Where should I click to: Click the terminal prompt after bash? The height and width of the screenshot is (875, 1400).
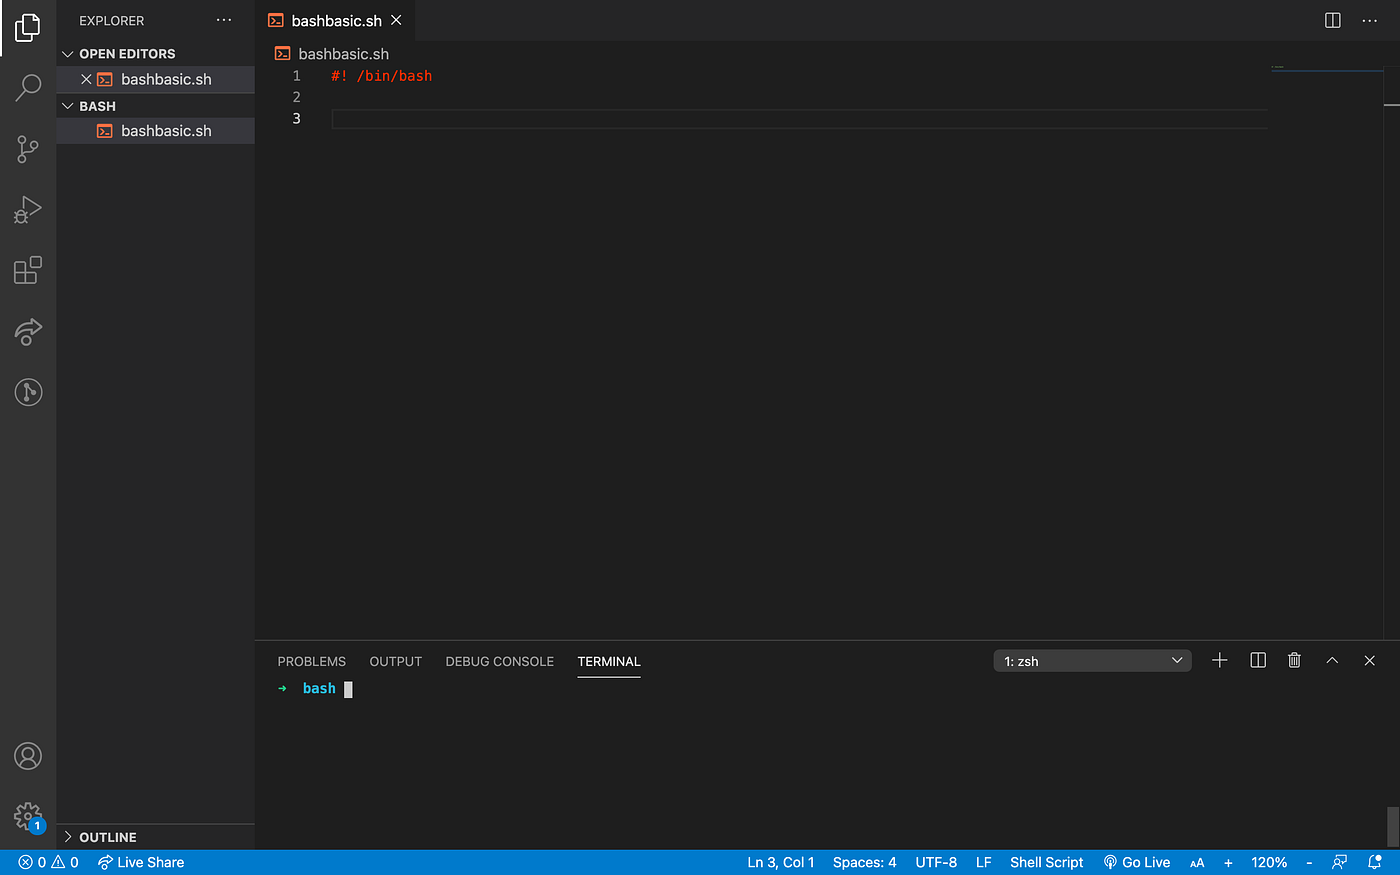(x=348, y=689)
